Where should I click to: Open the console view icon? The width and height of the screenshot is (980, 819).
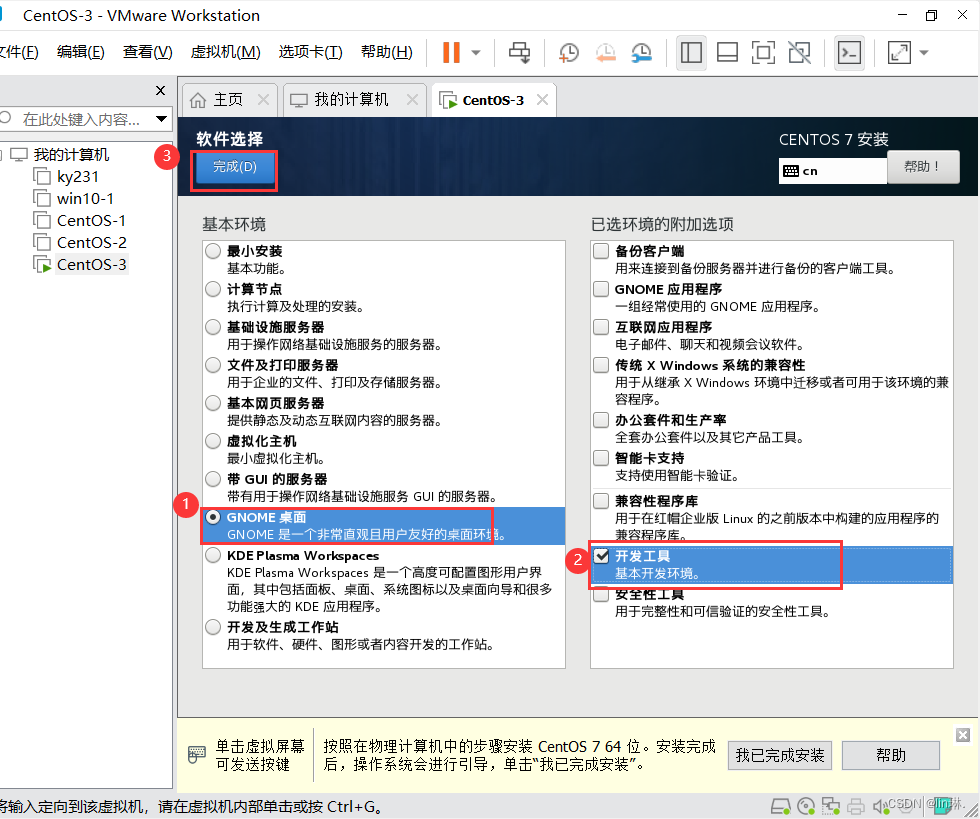tap(849, 53)
